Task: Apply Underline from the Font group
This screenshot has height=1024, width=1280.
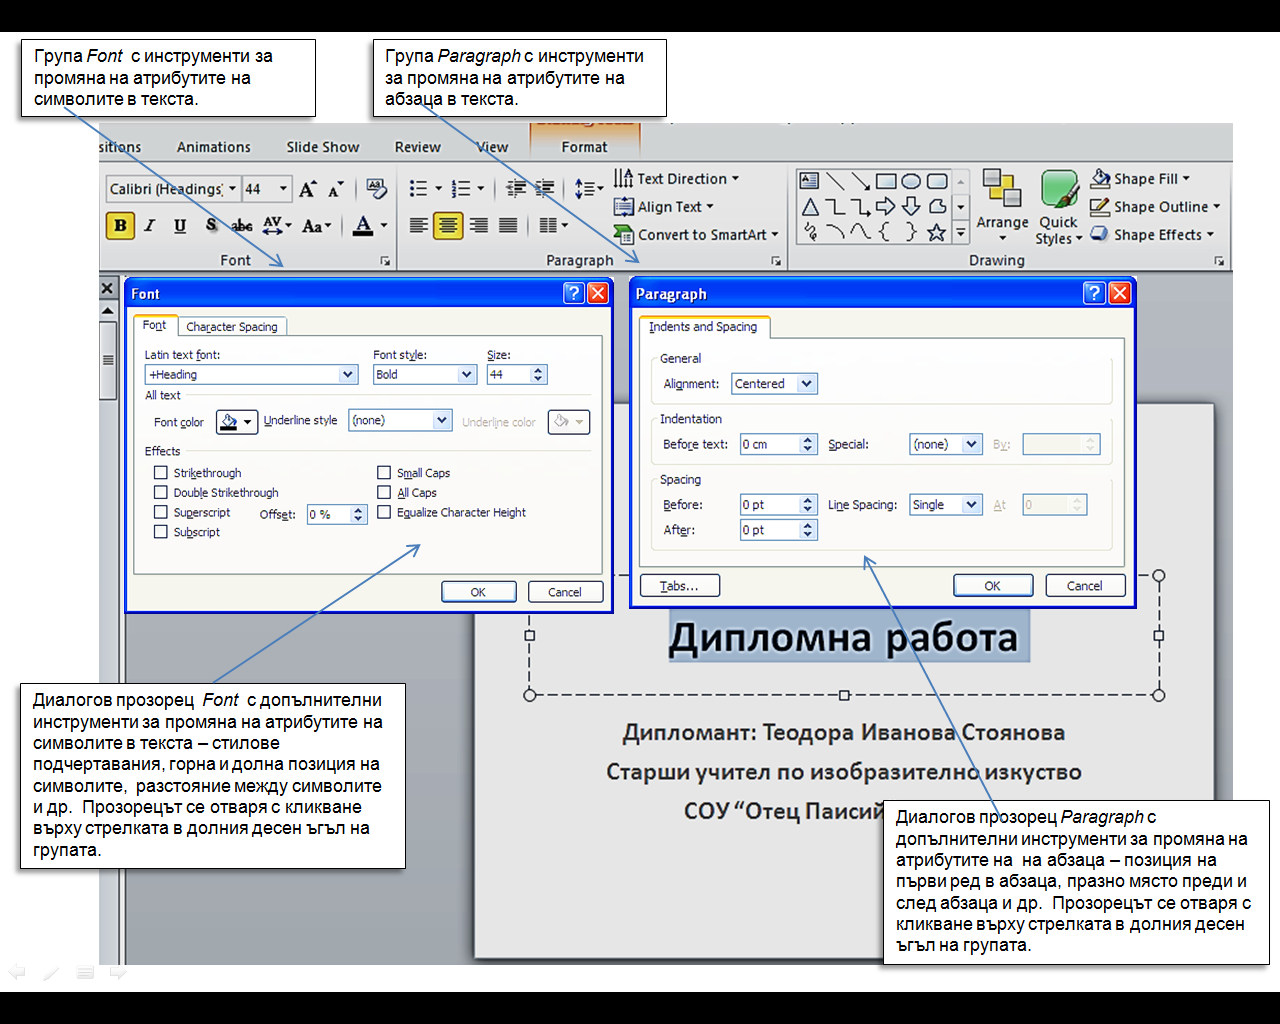Action: coord(180,226)
